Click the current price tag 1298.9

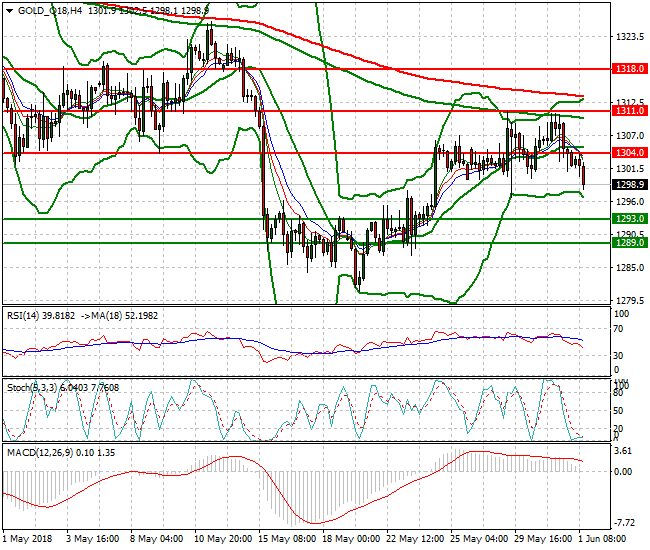627,185
